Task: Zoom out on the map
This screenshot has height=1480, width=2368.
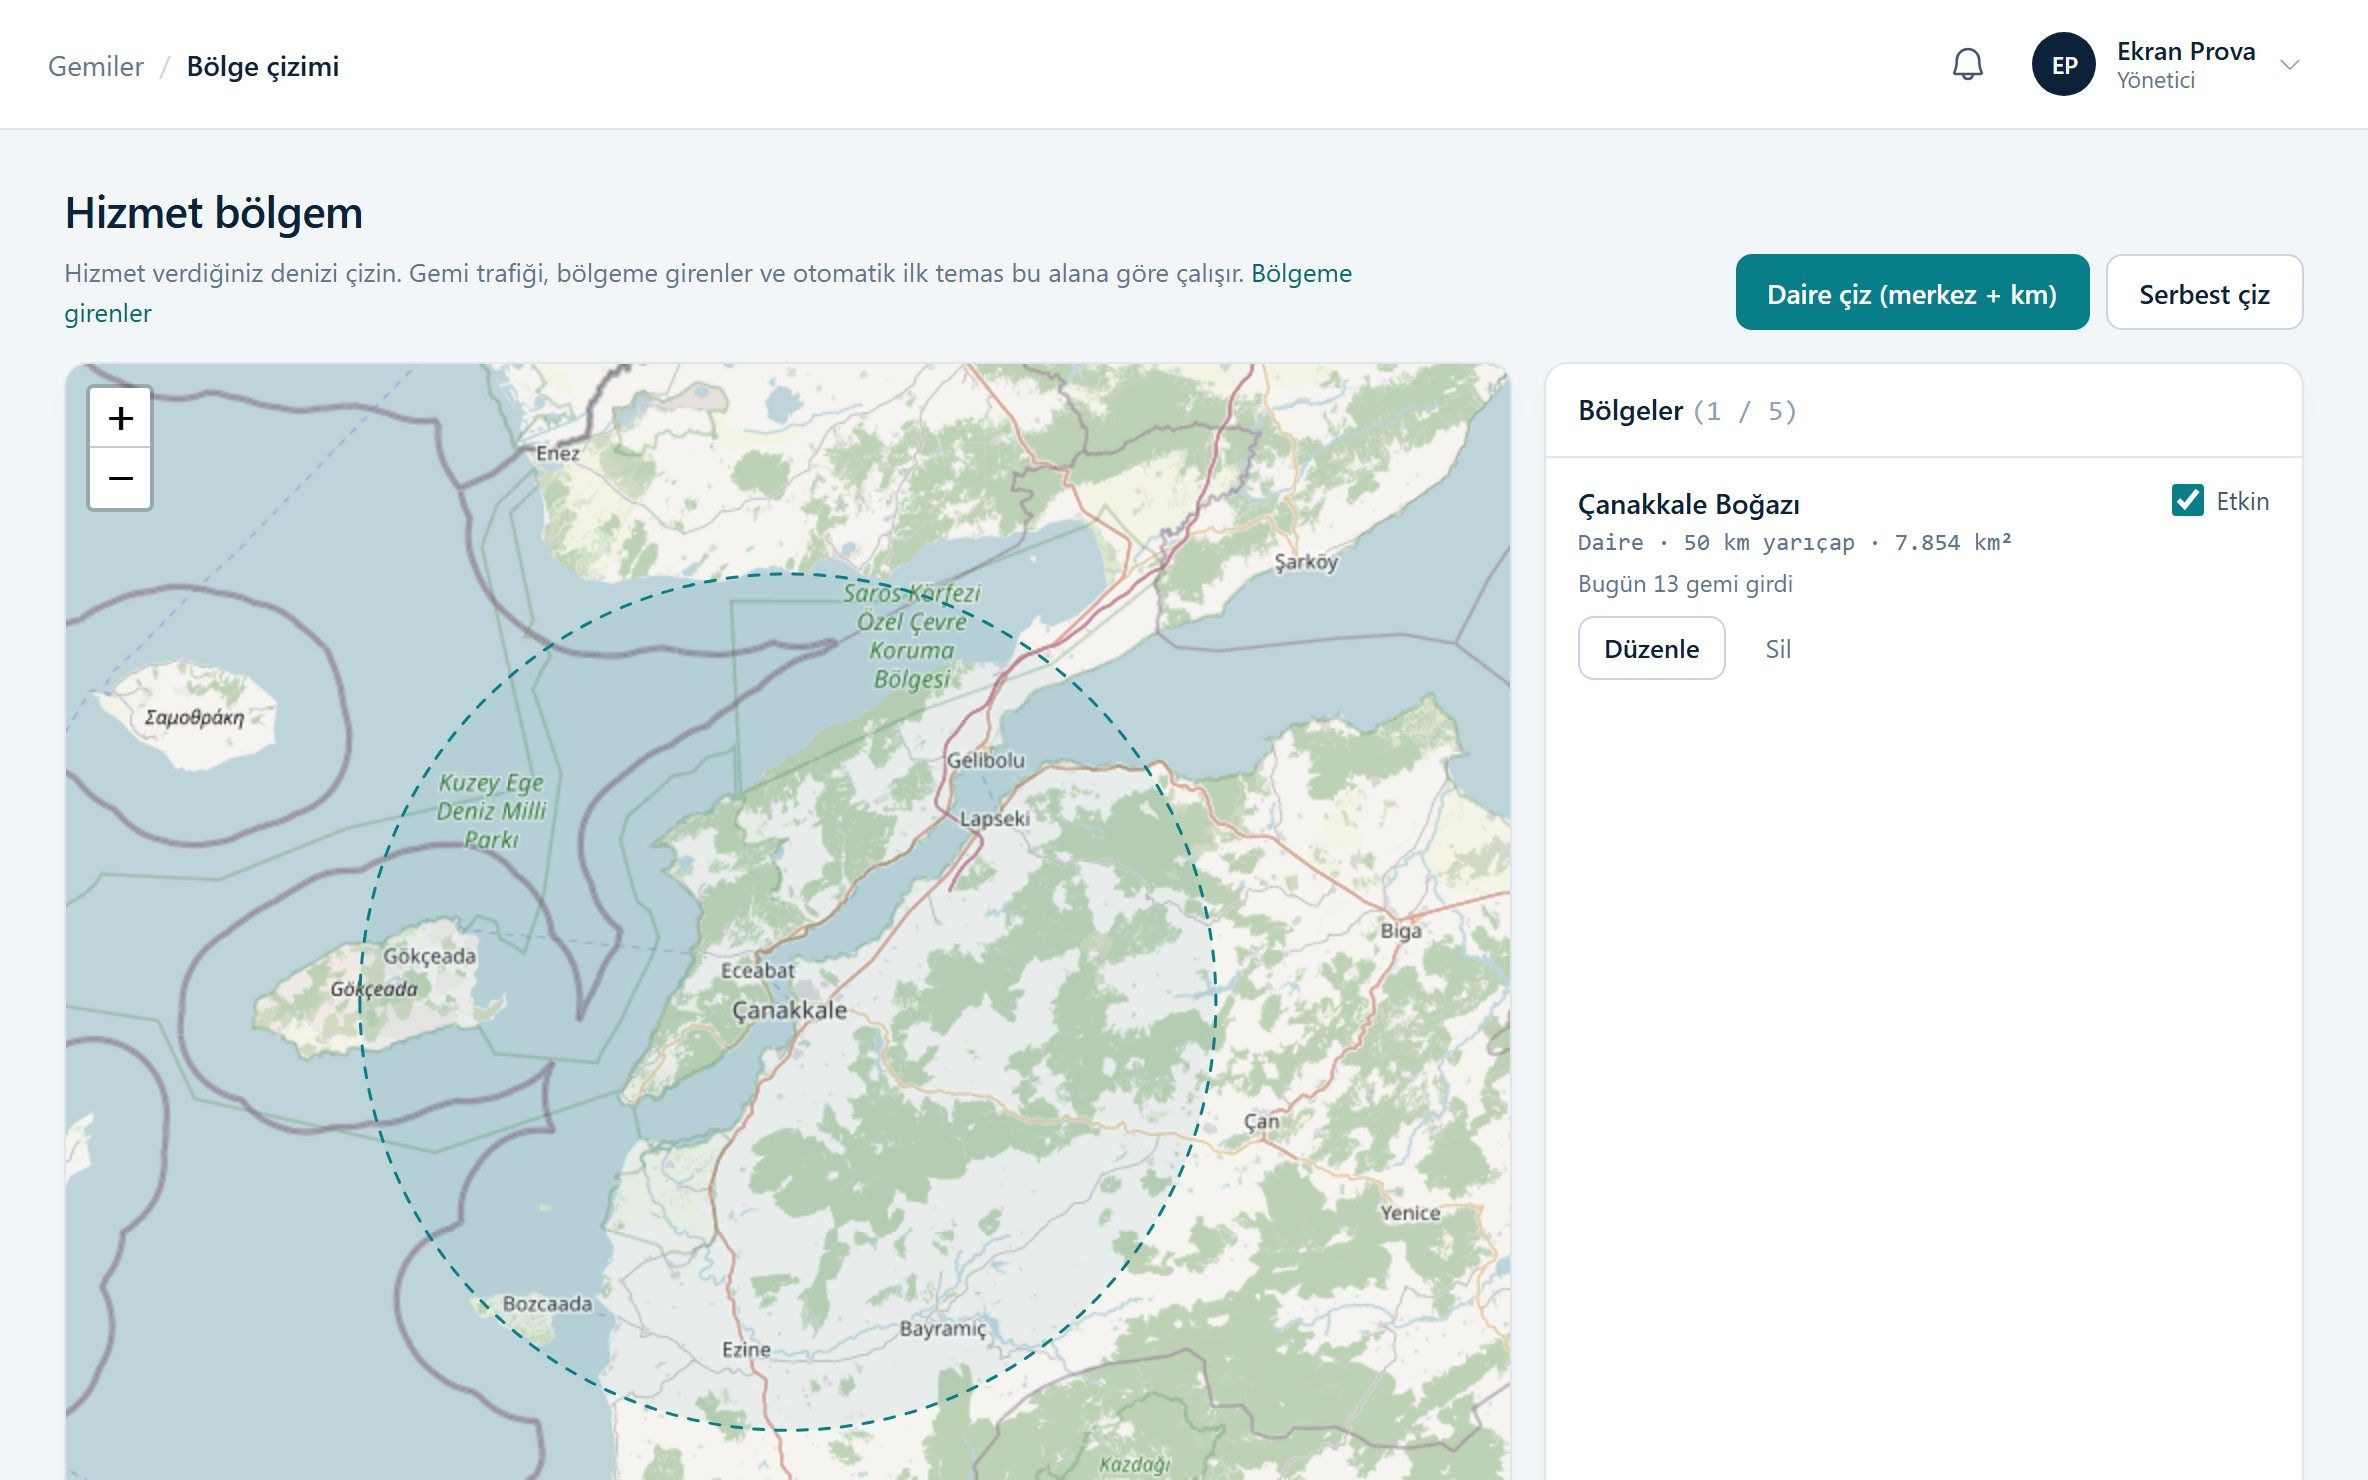Action: coord(120,478)
